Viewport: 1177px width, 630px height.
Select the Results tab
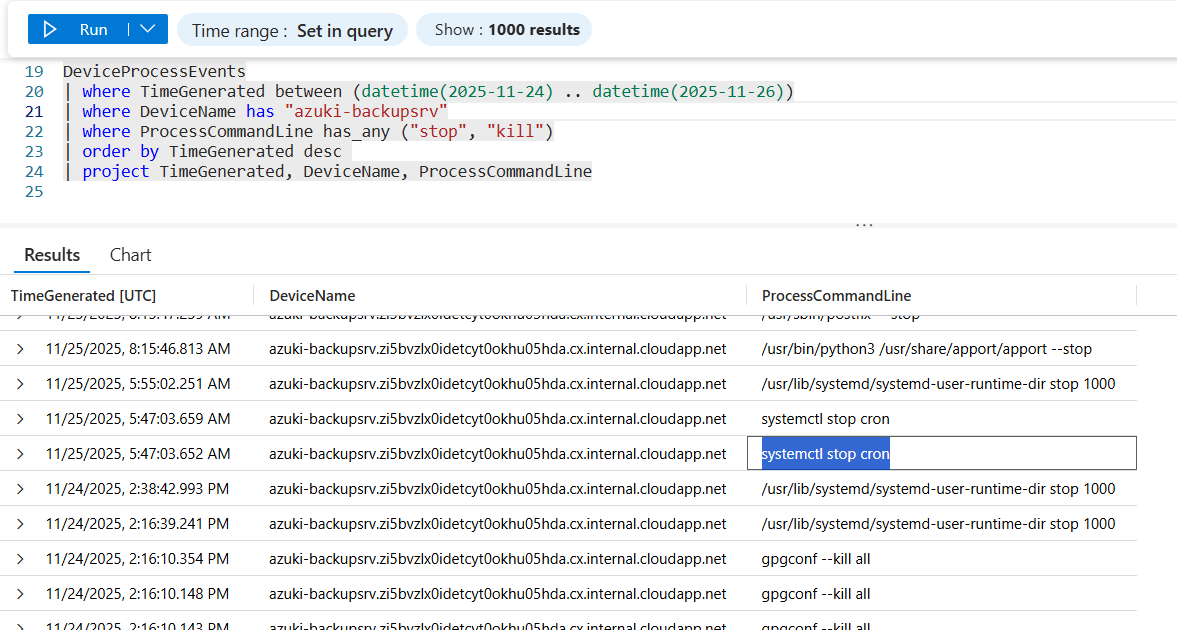point(52,255)
